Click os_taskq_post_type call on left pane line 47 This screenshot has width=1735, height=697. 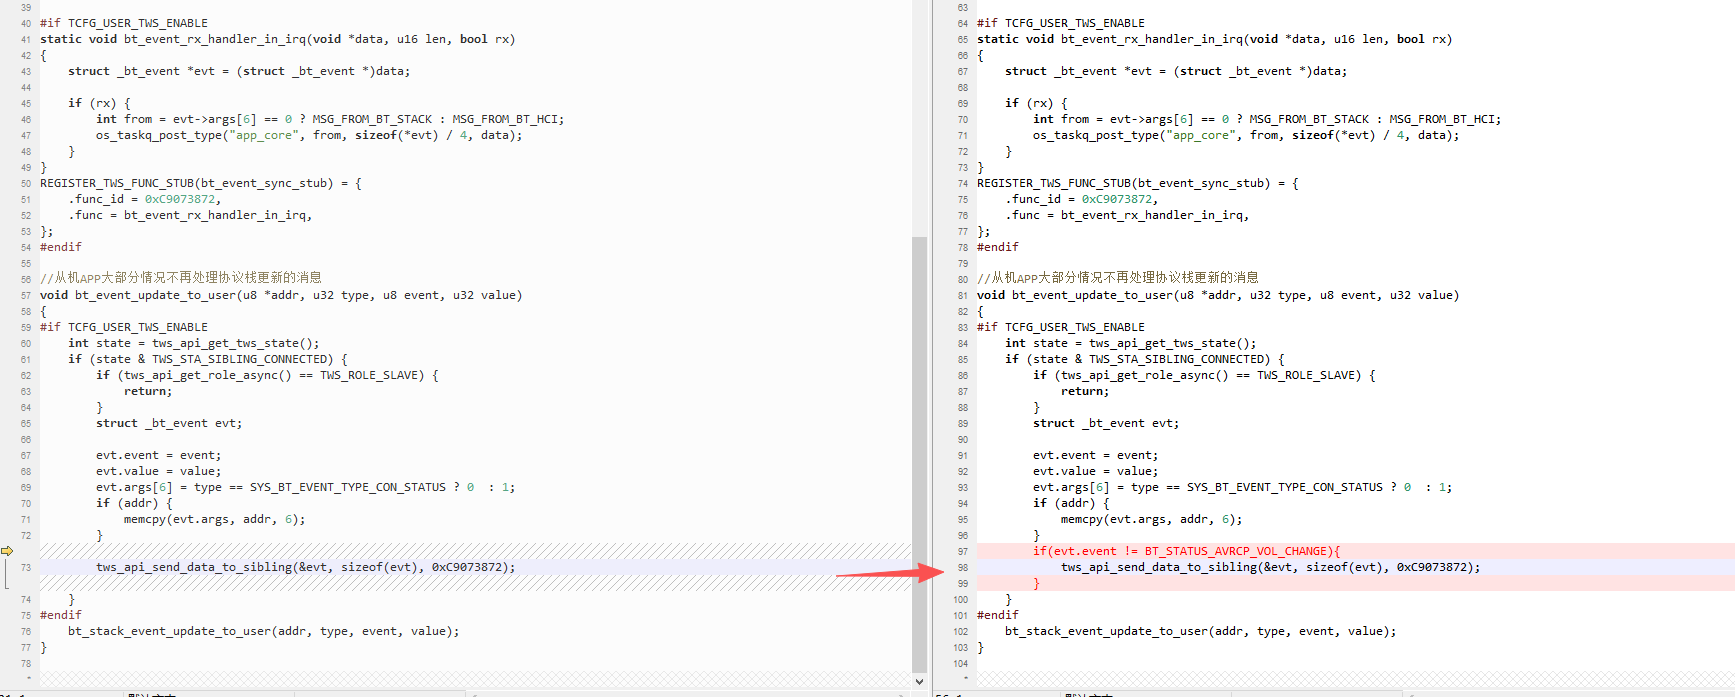click(309, 135)
